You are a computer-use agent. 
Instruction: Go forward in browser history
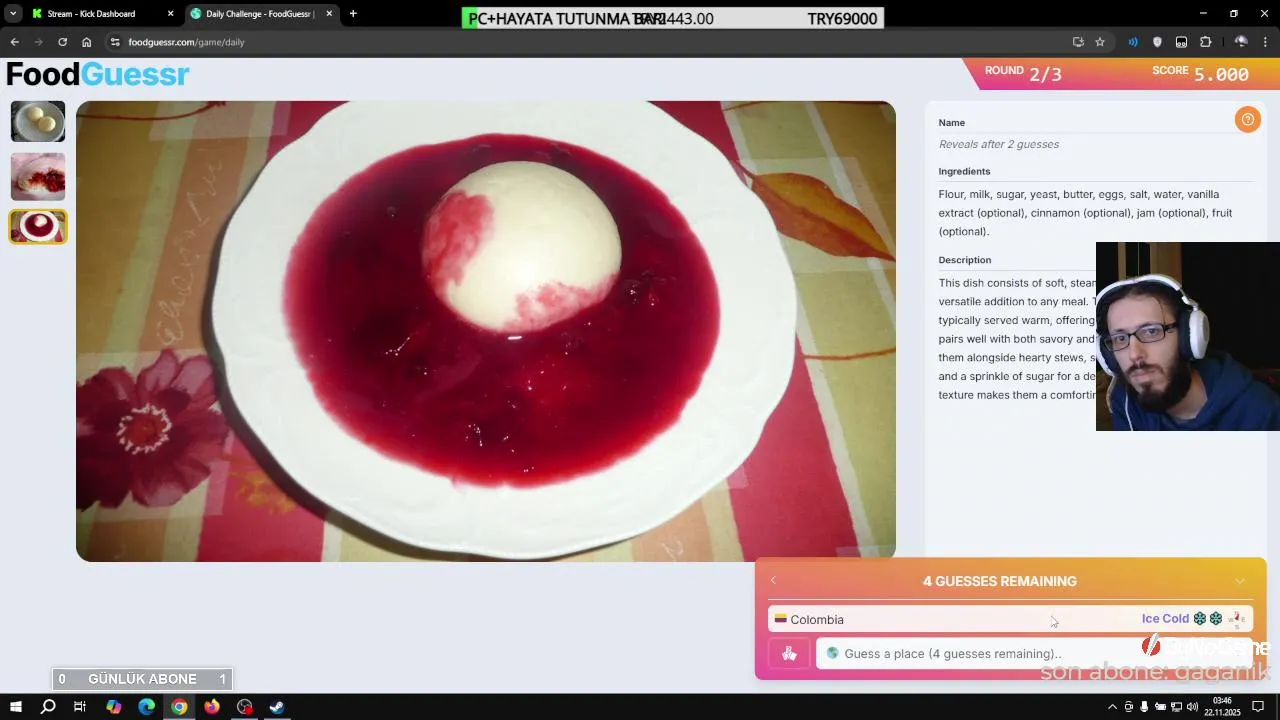point(38,42)
